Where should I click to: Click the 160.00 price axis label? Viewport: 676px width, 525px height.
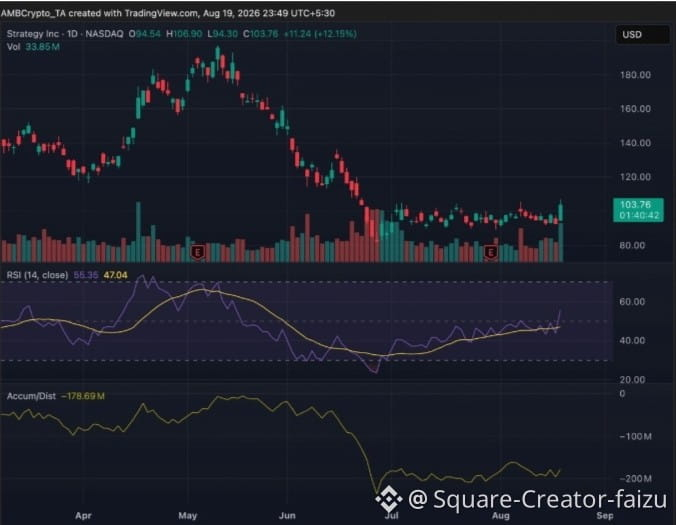[635, 109]
